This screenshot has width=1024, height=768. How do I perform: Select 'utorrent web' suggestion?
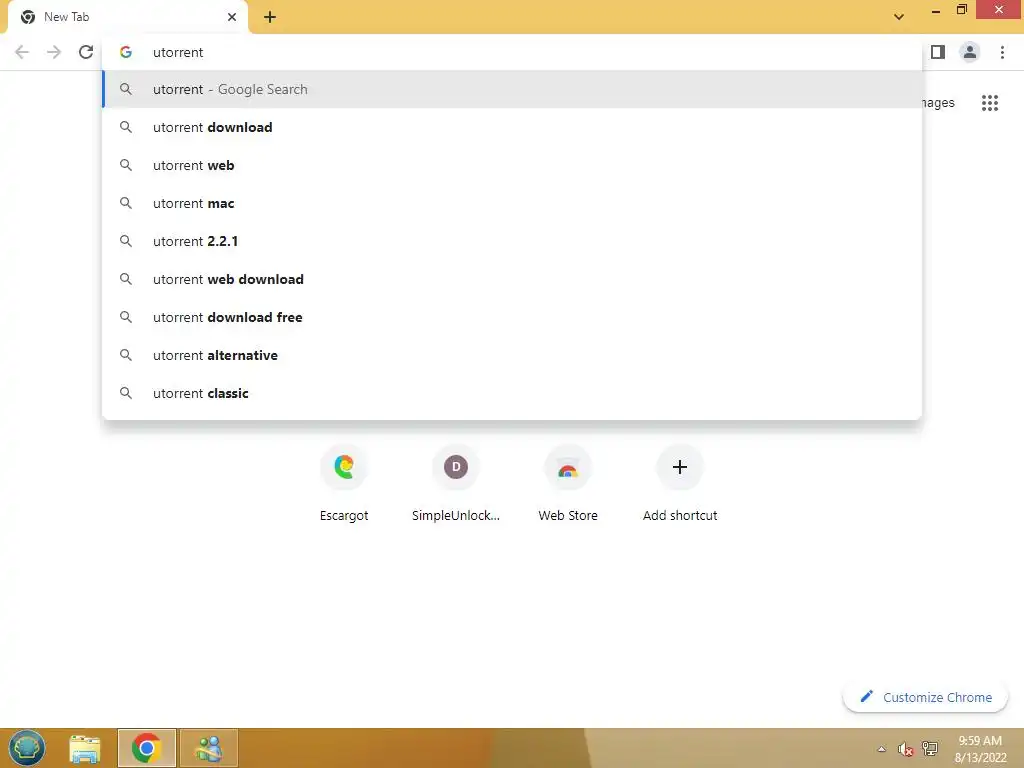pos(512,165)
